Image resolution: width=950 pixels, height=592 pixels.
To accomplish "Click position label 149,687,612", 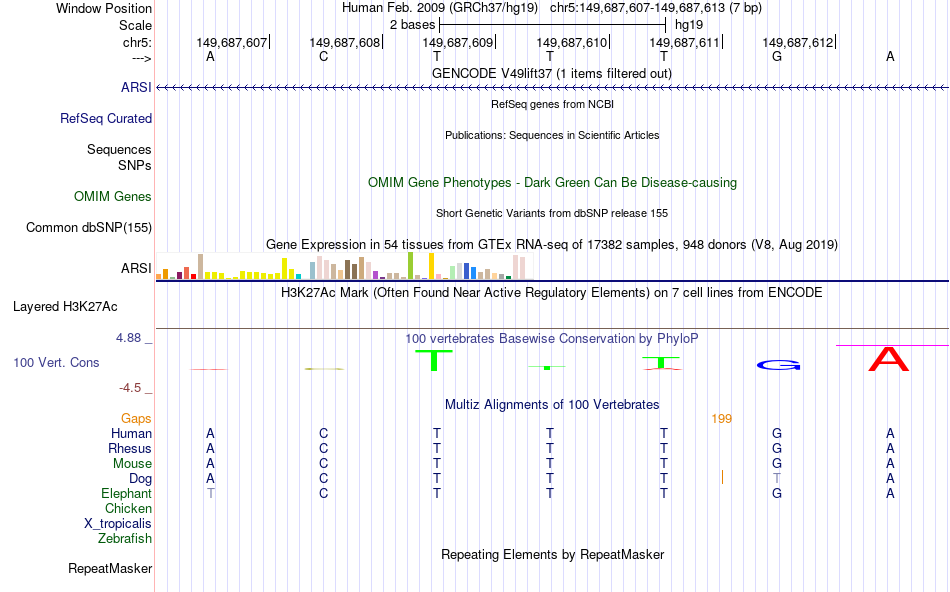I will tap(797, 42).
